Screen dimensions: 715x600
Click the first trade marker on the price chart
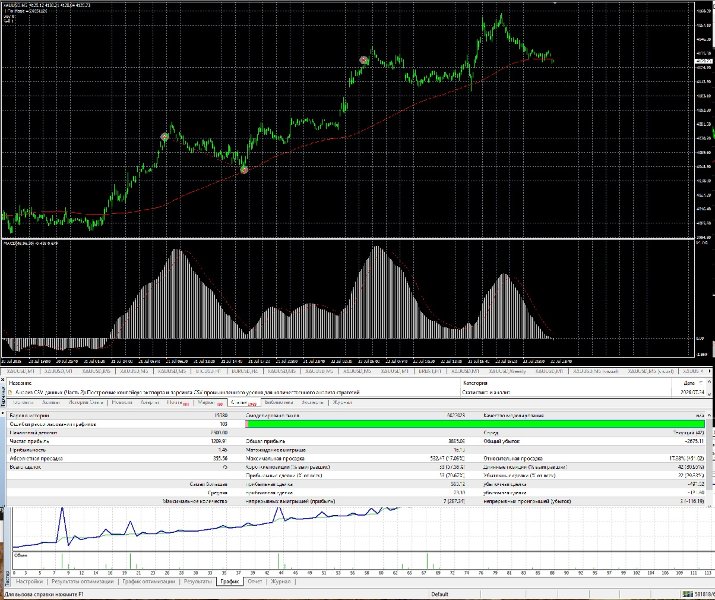(165, 136)
